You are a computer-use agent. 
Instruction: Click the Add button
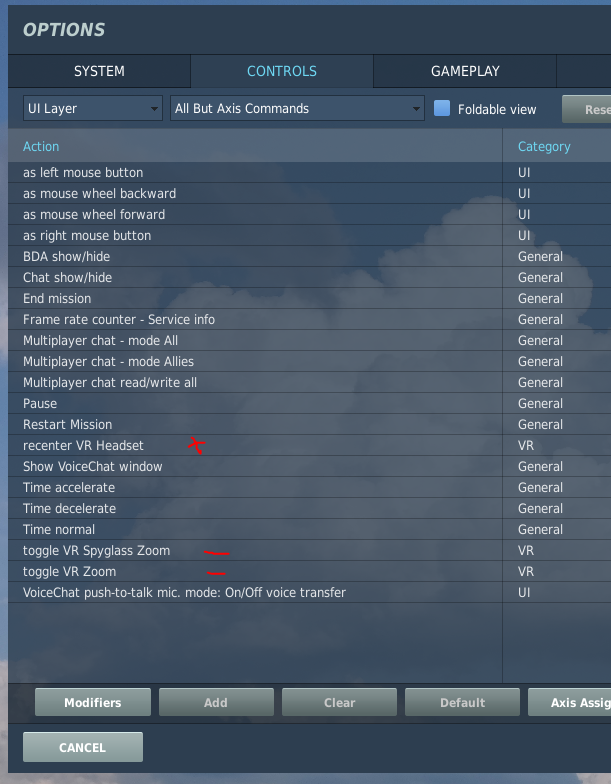[216, 702]
